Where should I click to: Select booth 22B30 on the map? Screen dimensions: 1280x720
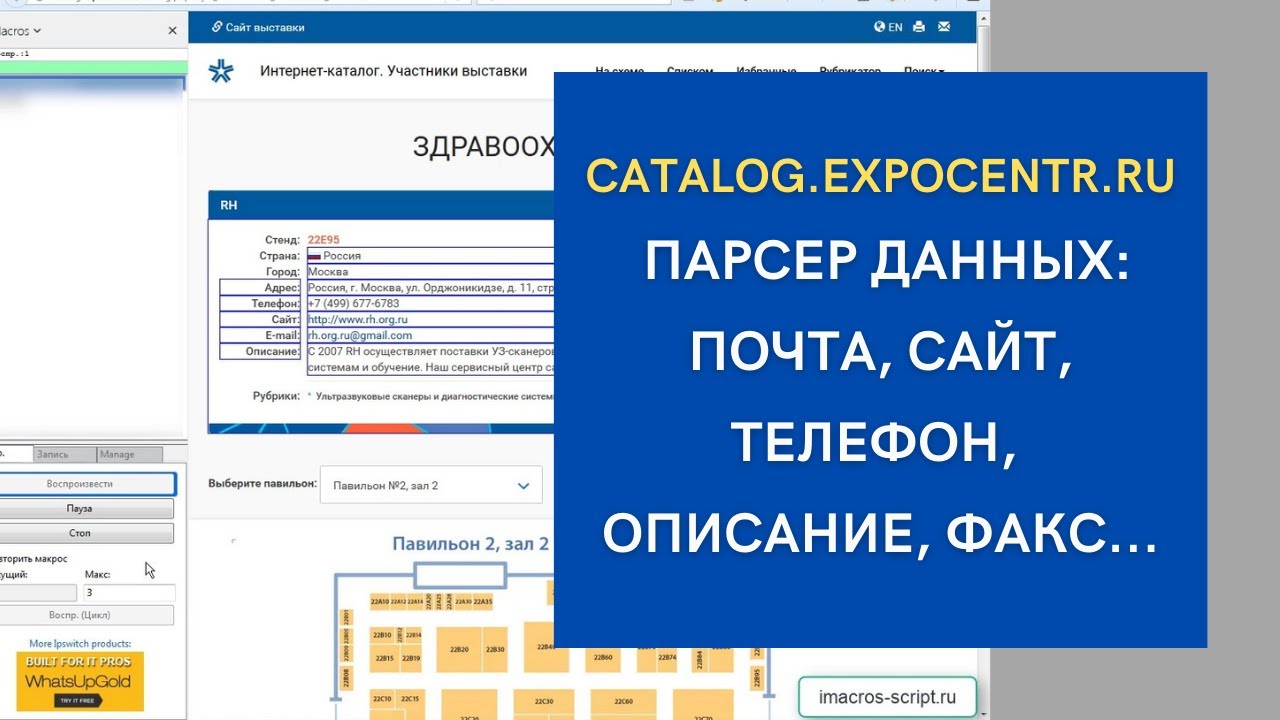click(496, 649)
